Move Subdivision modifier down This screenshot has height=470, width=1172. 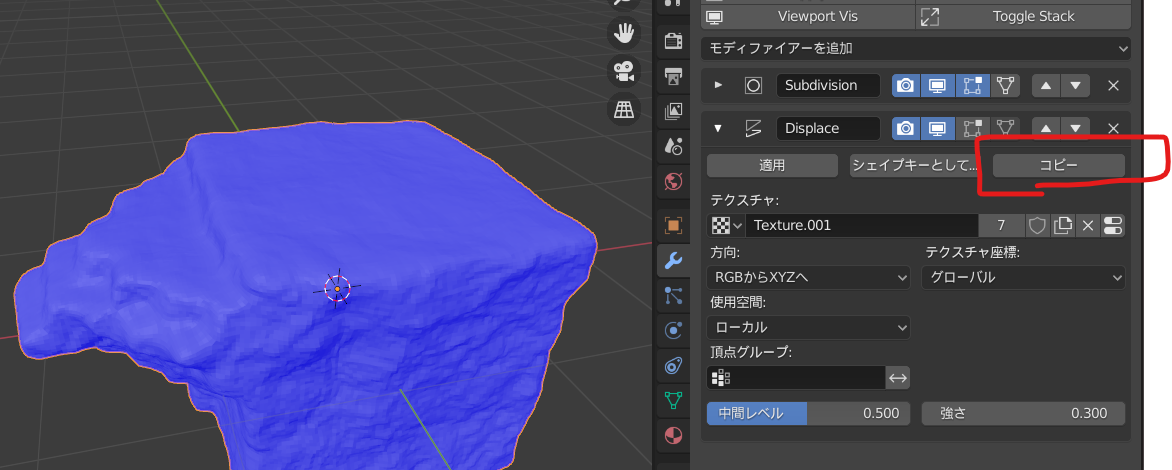[x=1075, y=85]
